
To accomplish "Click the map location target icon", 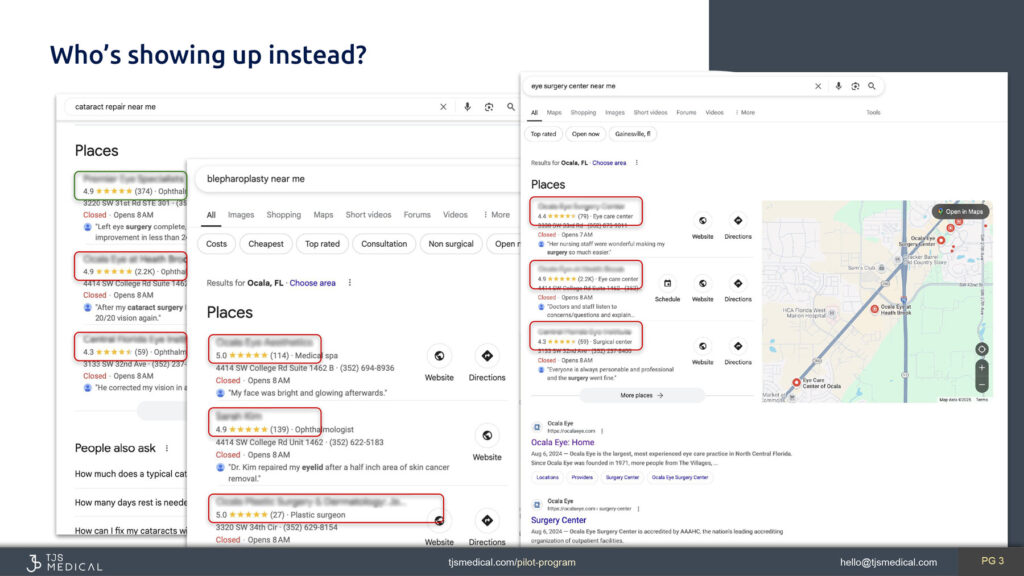I will tap(982, 349).
